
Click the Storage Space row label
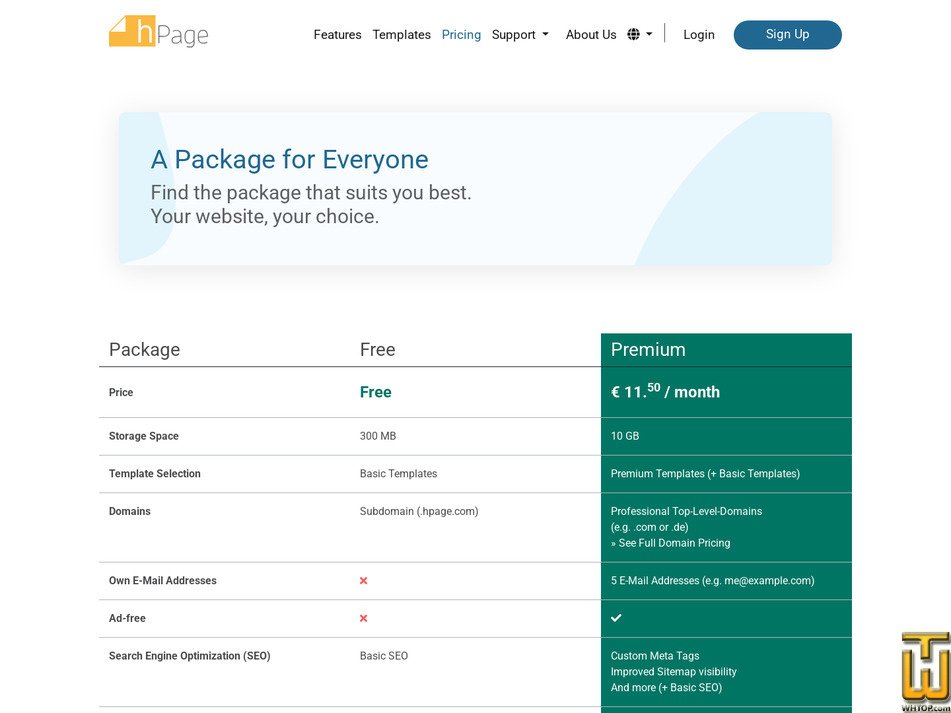click(x=144, y=436)
